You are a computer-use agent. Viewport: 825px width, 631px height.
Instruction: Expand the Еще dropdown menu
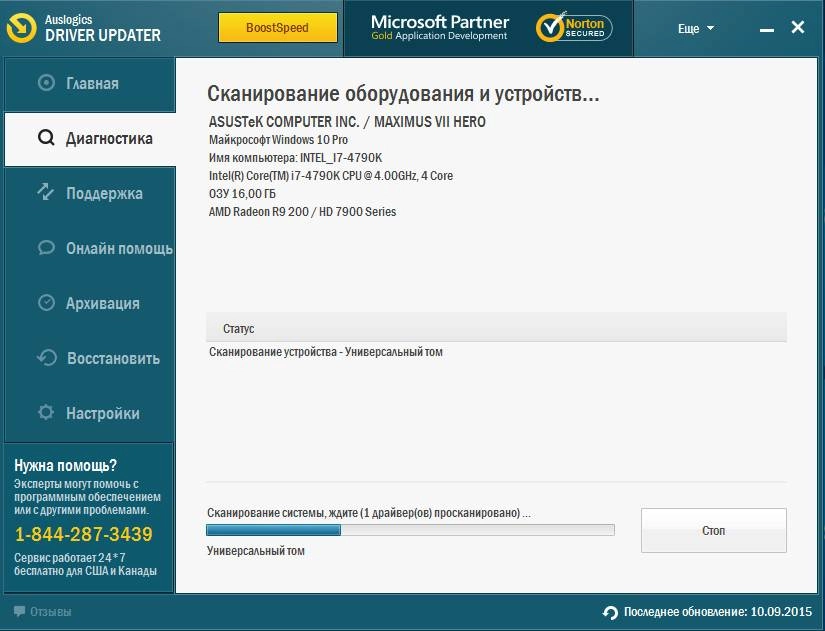(x=696, y=28)
